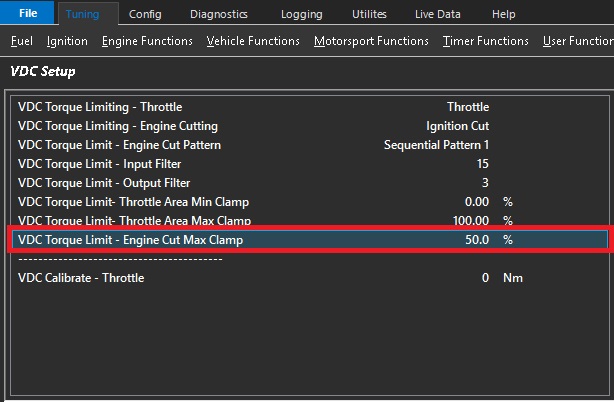The height and width of the screenshot is (402, 614).
Task: Expand the Engine Functions menu
Action: point(147,41)
